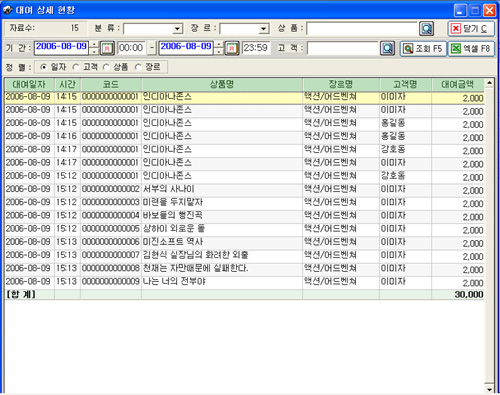Click the total amount 30,000 cell
The height and width of the screenshot is (395, 500).
(x=458, y=295)
